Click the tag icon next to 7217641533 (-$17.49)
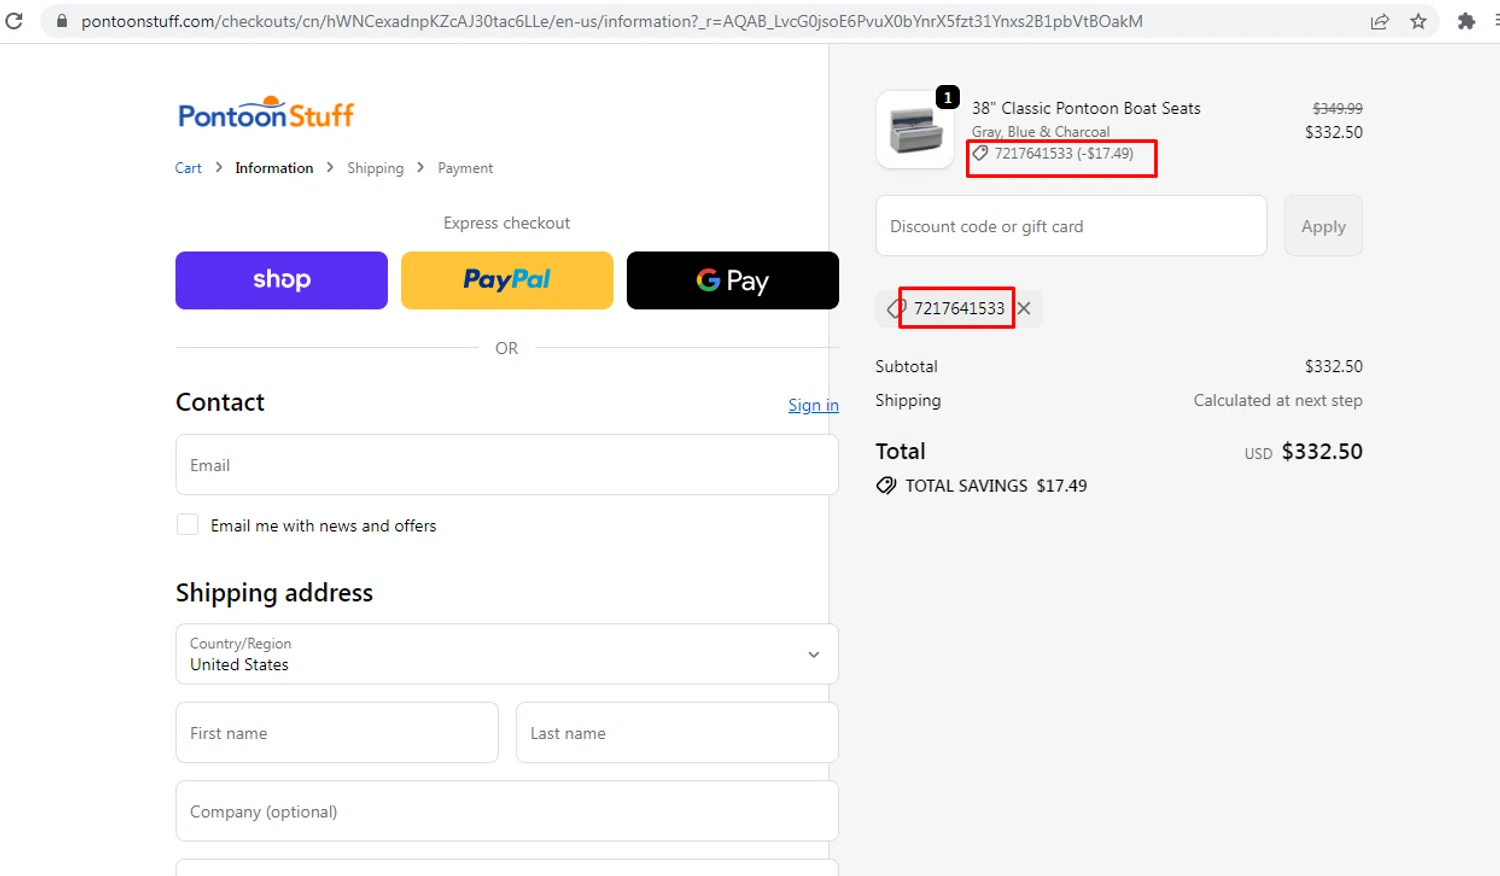Image resolution: width=1500 pixels, height=876 pixels. click(x=981, y=153)
